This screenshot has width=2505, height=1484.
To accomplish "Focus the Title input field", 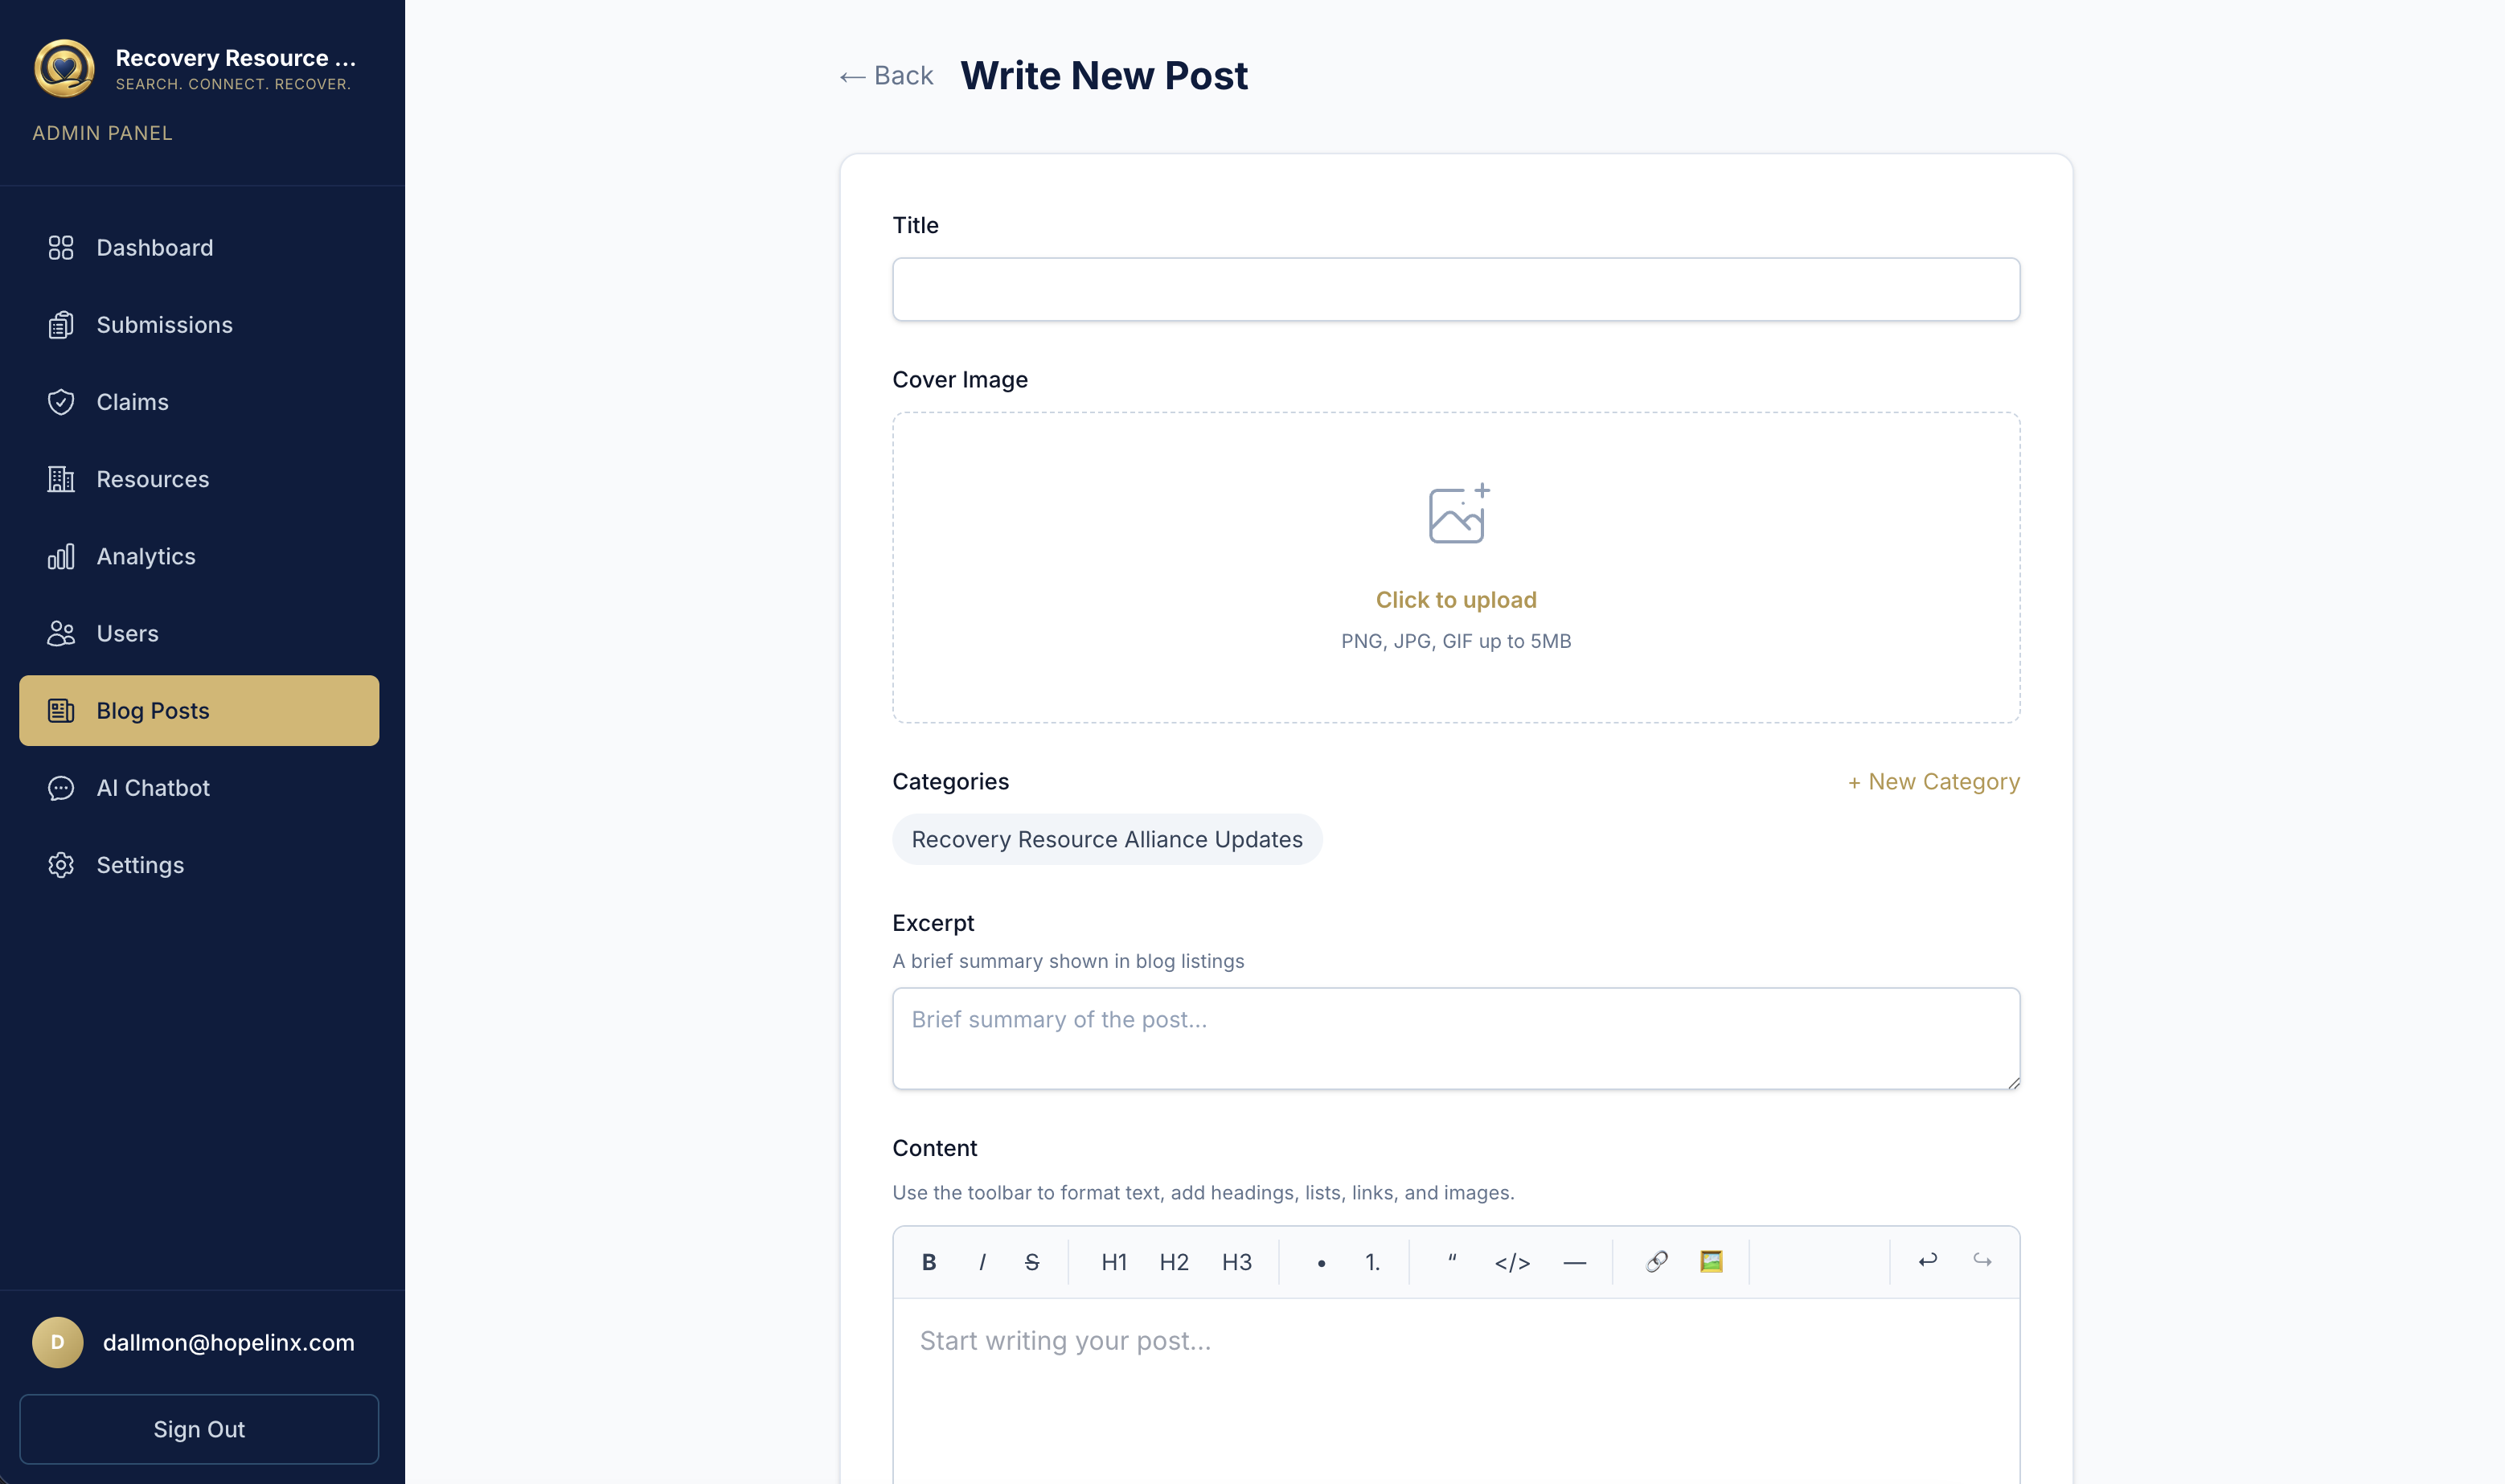I will [1455, 289].
